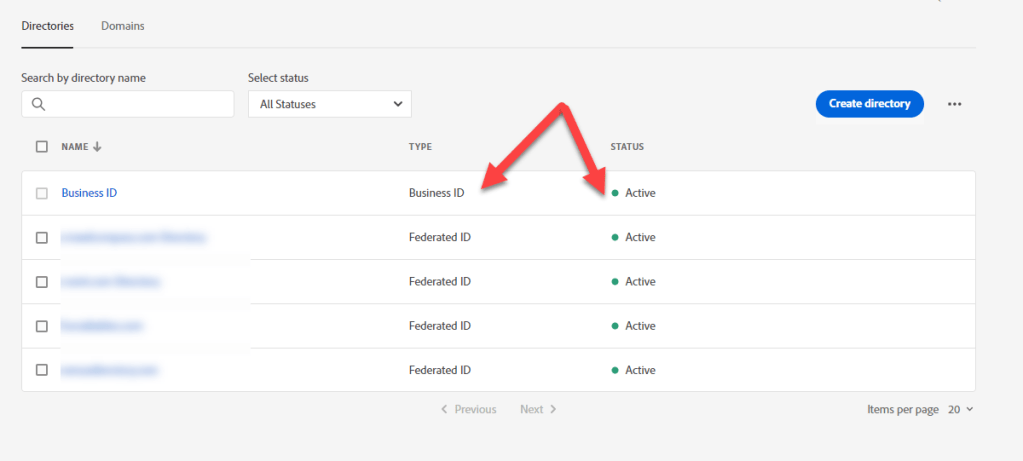This screenshot has width=1023, height=461.
Task: Click the Previous page chevron
Action: click(445, 409)
